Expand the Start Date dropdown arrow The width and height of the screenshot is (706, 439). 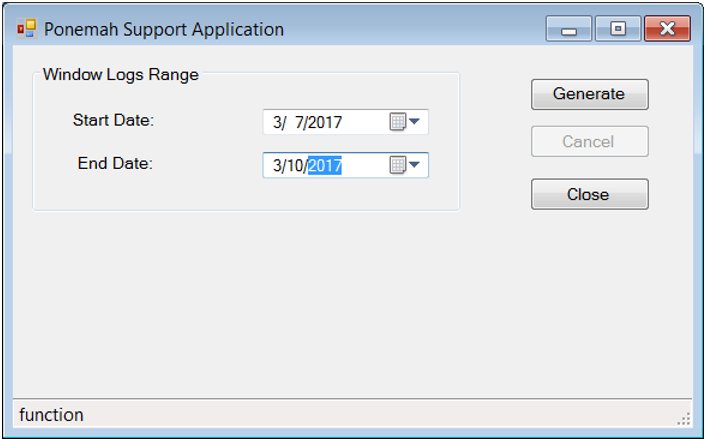[415, 122]
